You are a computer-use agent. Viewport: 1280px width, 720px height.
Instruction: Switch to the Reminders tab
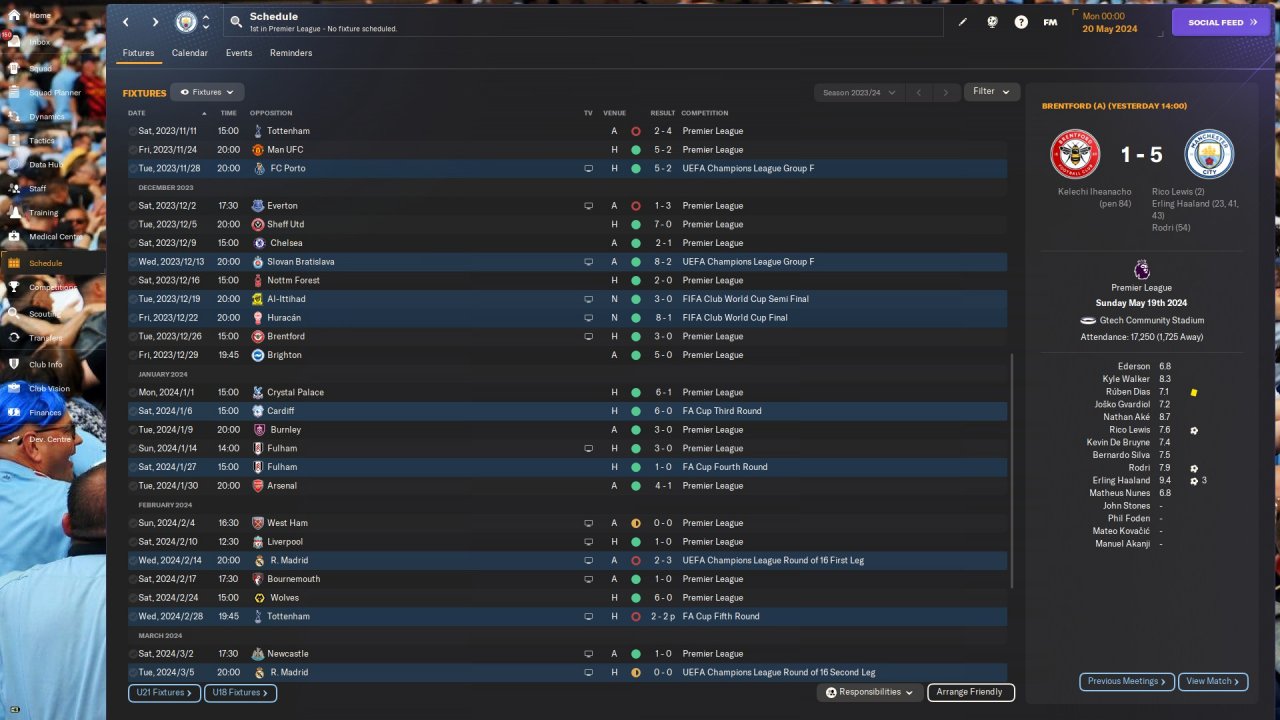click(x=291, y=53)
